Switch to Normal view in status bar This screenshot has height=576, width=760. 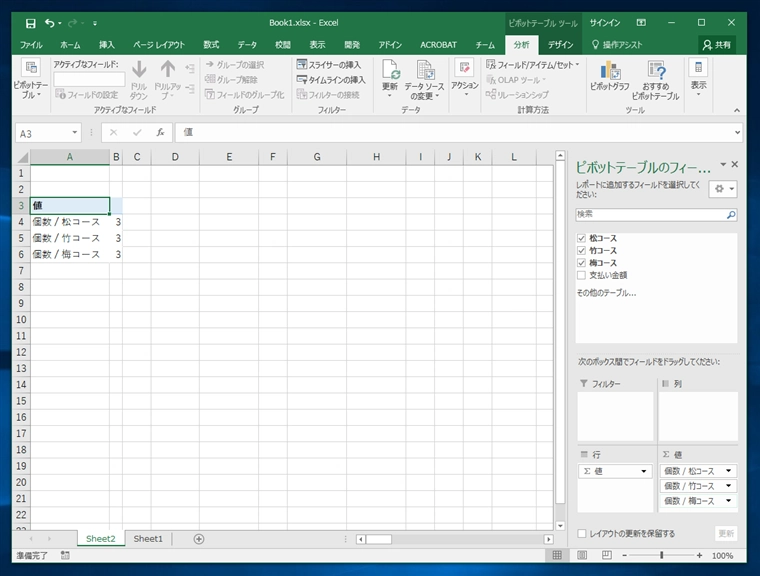click(x=557, y=556)
